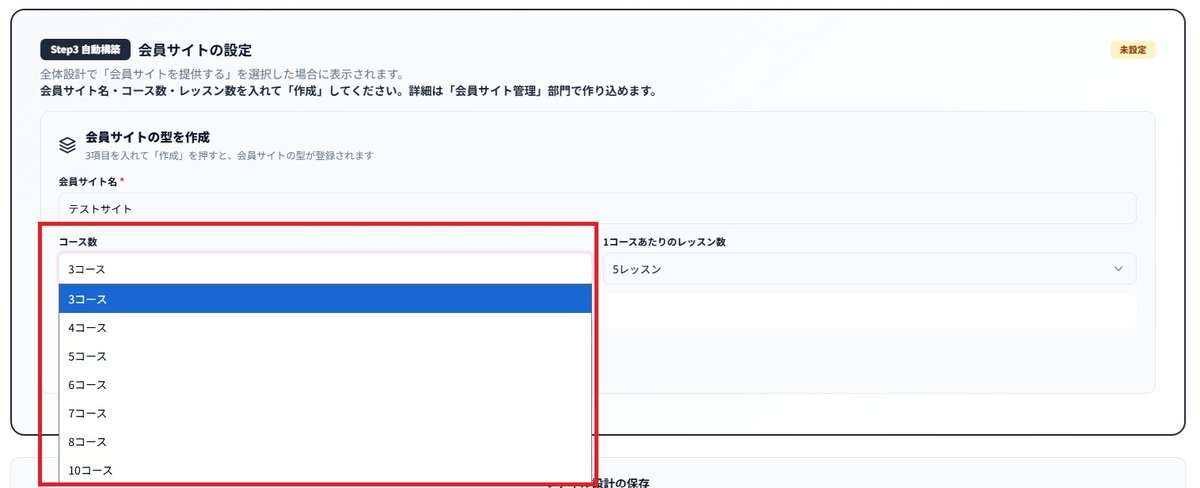Choose 7コース in the dropdown list
This screenshot has height=488, width=1200.
click(x=325, y=413)
